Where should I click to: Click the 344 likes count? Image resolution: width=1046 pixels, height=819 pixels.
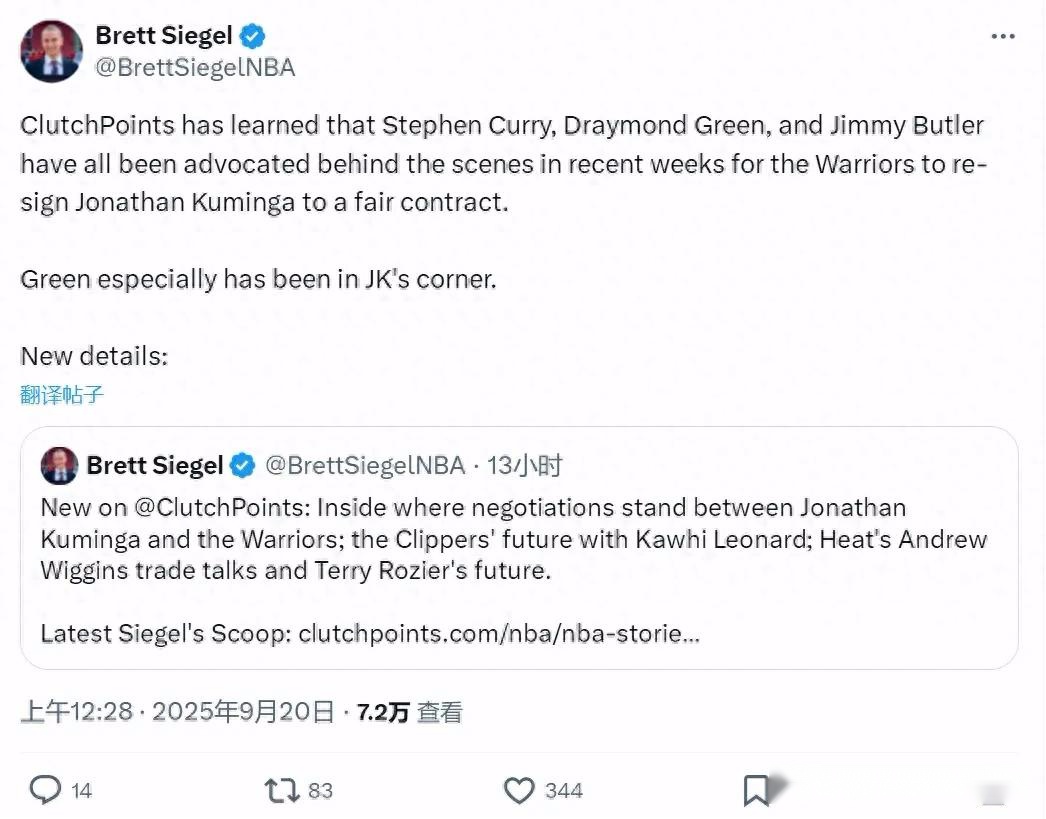tap(563, 791)
